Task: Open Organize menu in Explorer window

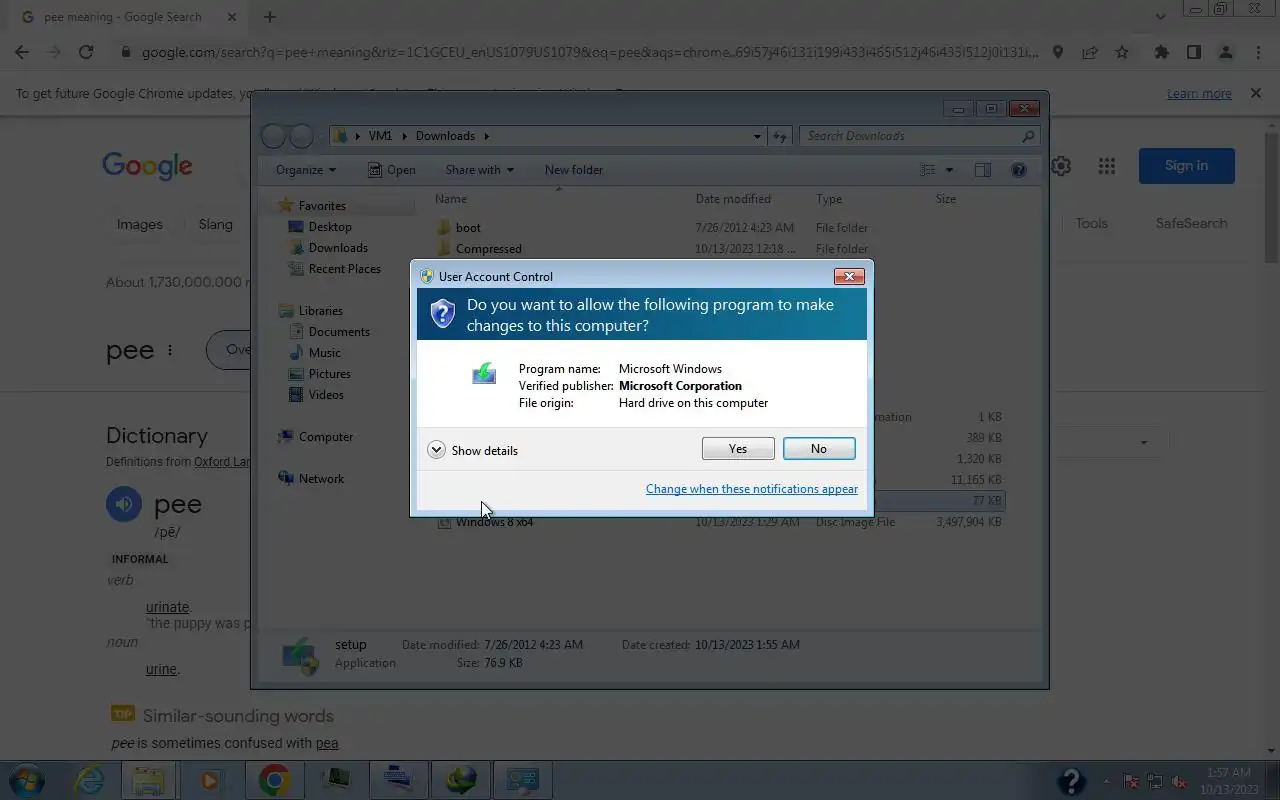Action: 306,170
